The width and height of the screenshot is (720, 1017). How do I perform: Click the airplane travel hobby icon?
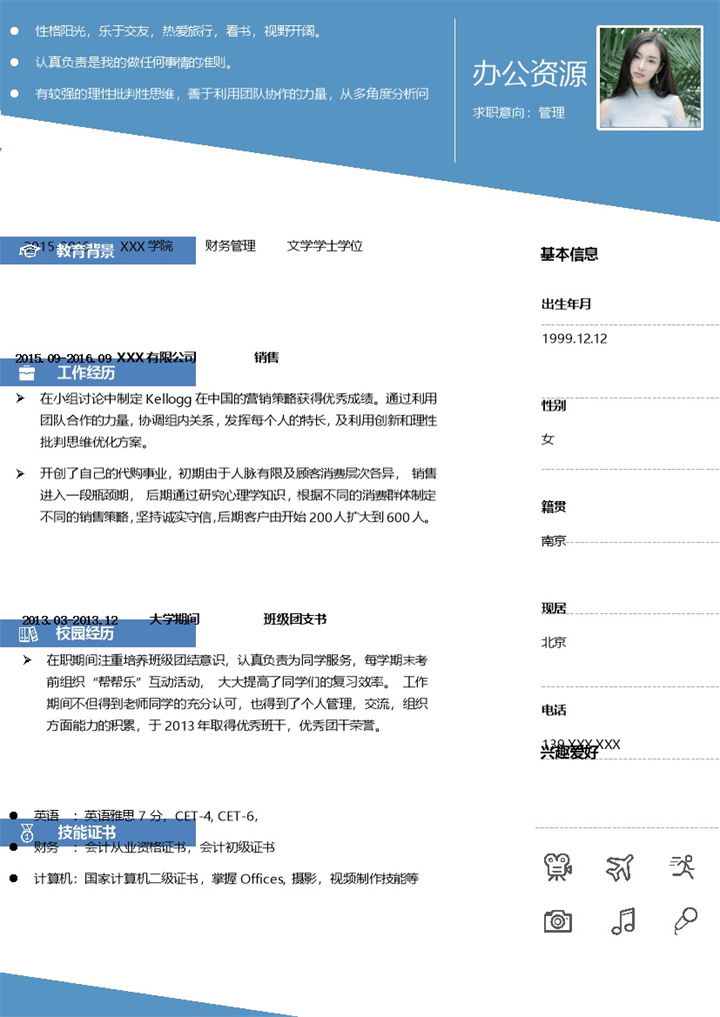[x=619, y=867]
